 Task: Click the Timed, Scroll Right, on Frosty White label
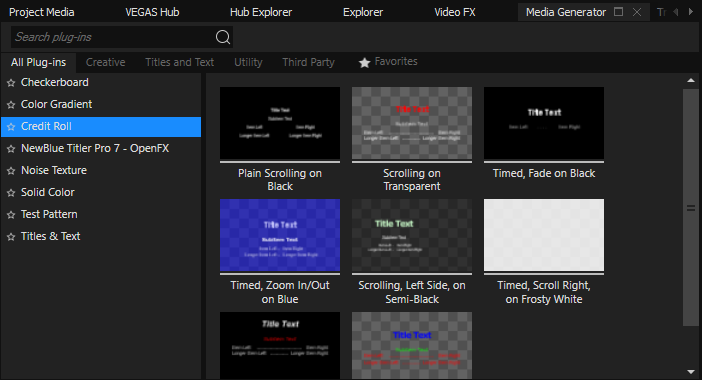coord(544,292)
